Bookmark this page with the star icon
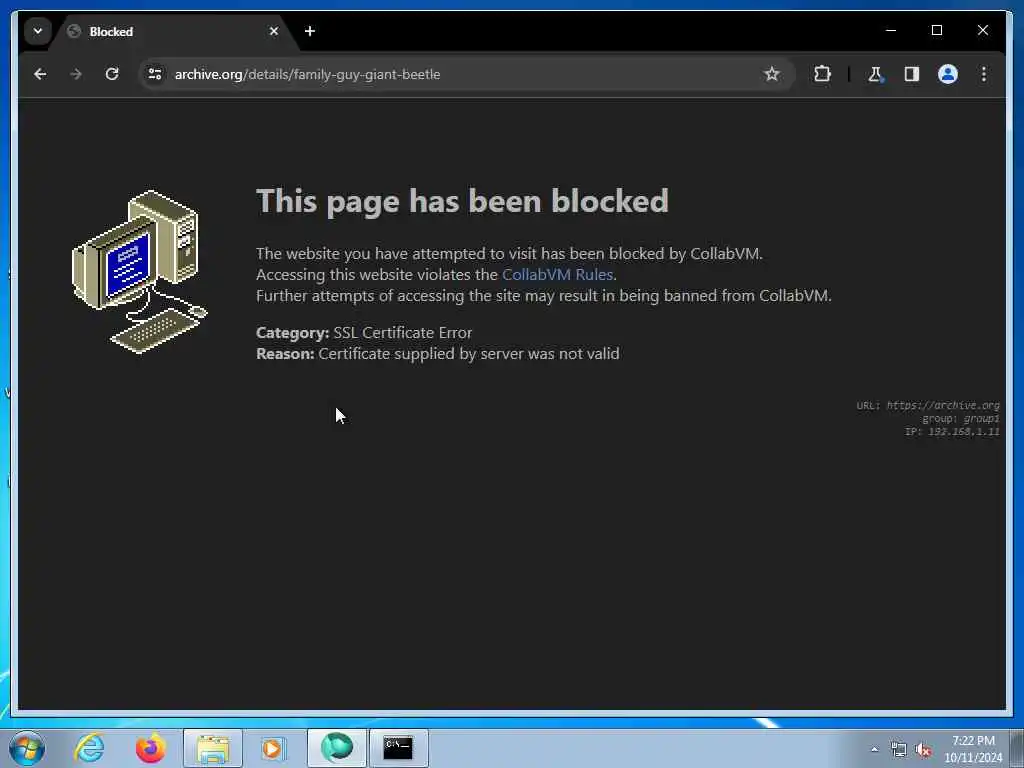 (x=772, y=74)
